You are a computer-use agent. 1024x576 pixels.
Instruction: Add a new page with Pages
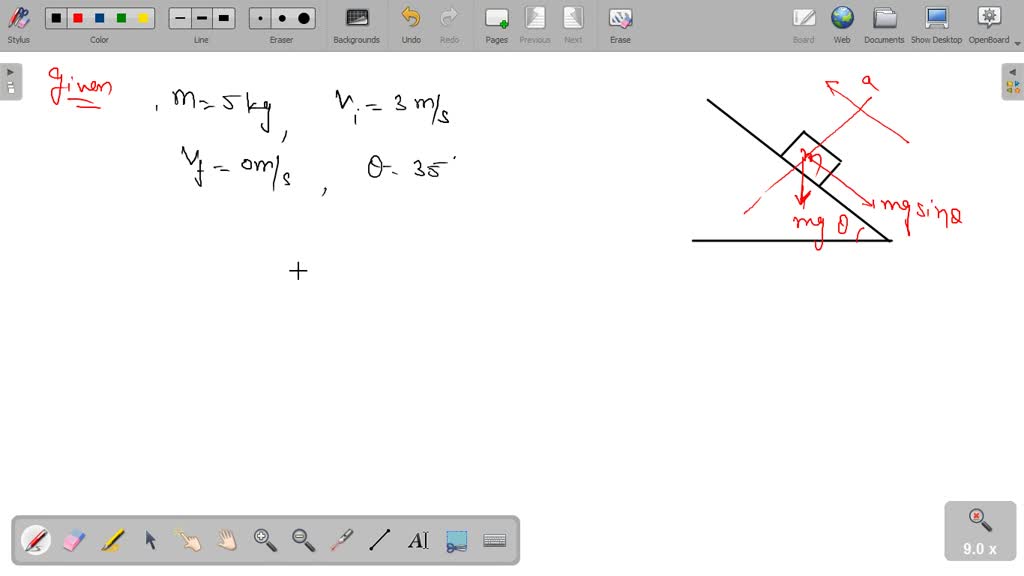point(495,24)
